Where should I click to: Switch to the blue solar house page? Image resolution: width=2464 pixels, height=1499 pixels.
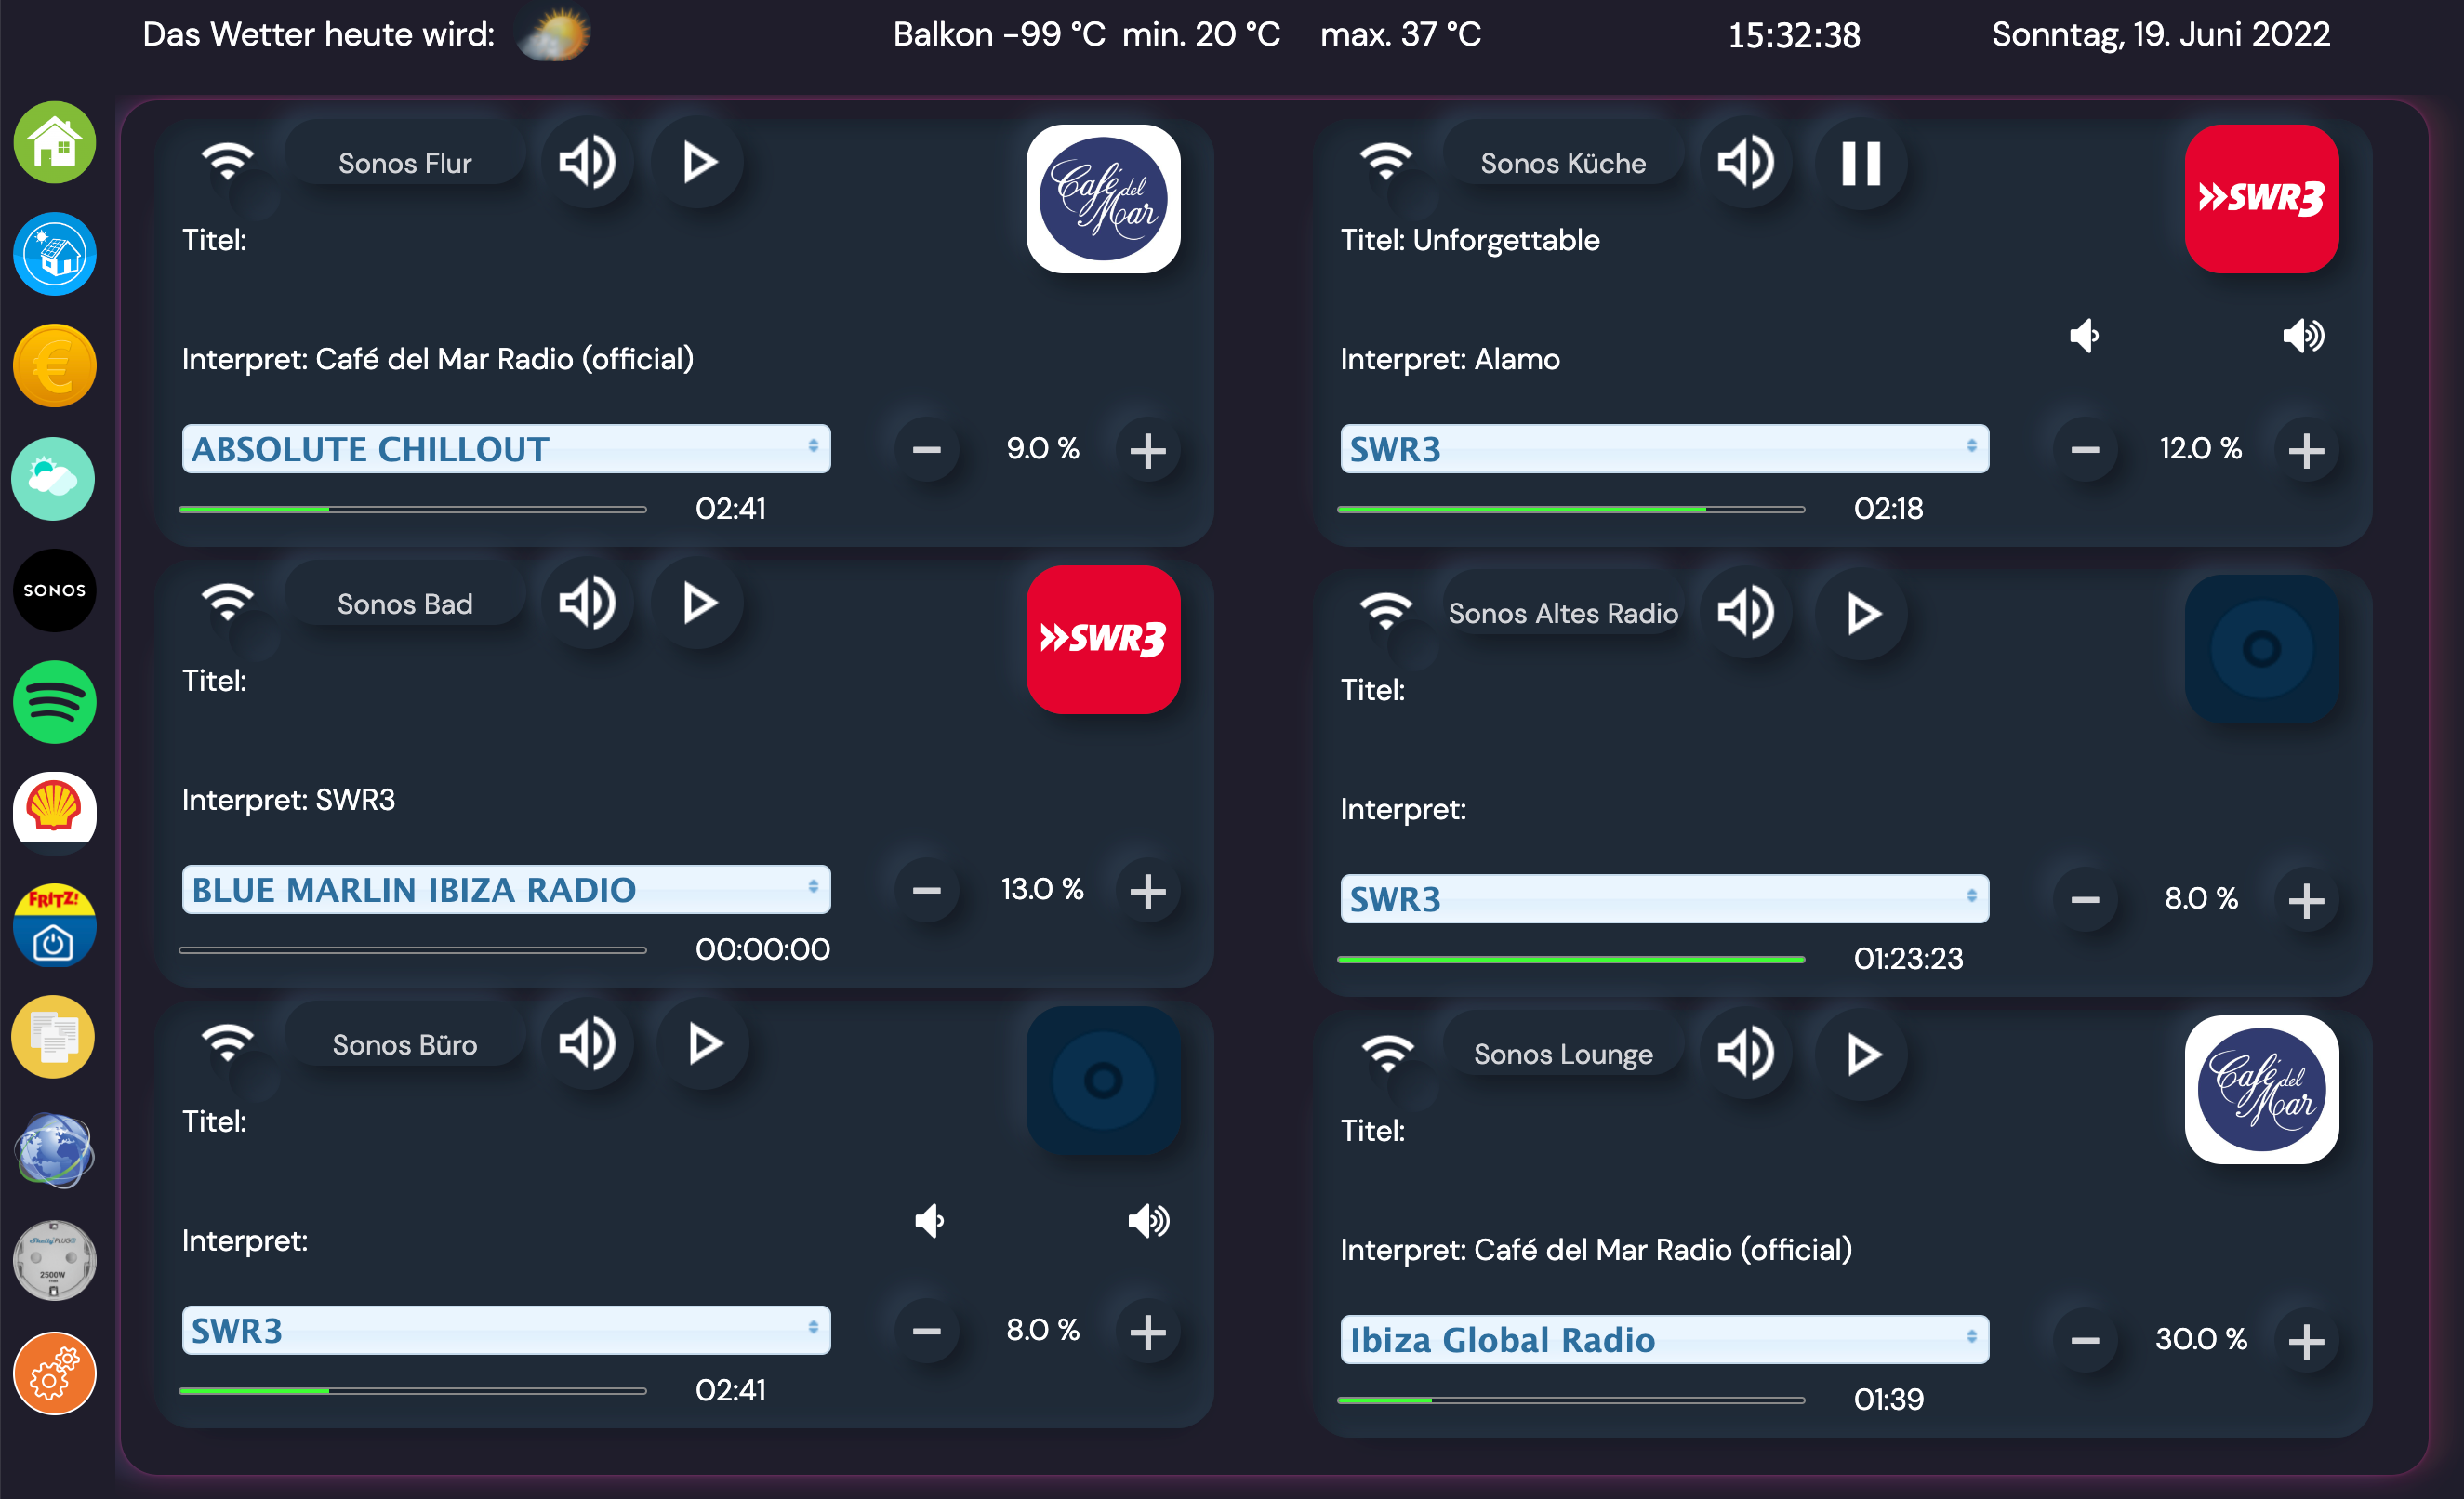[54, 254]
